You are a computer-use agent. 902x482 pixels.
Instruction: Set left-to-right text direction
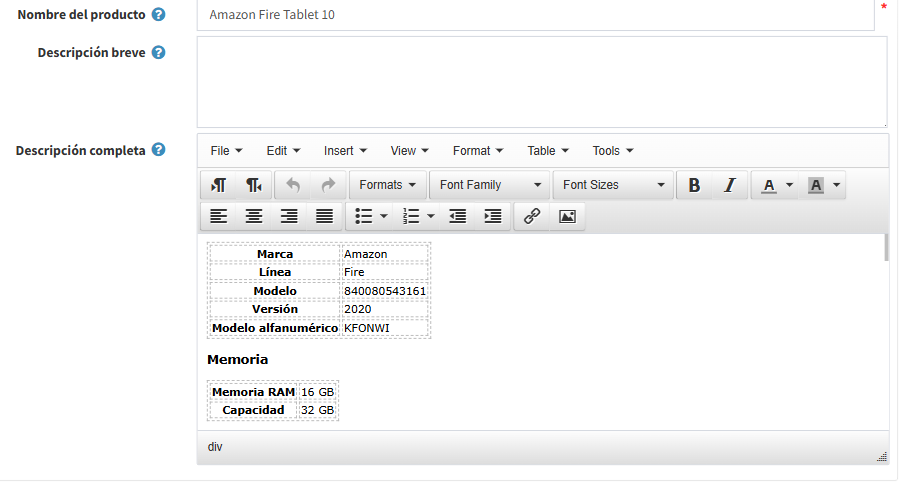click(219, 185)
